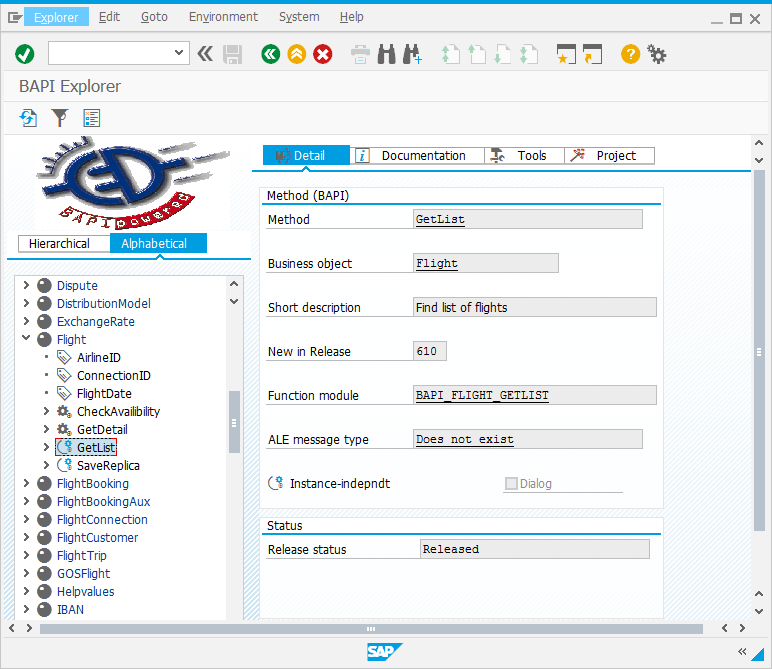The width and height of the screenshot is (772, 669).
Task: Switch to the Alphabetical tab
Action: click(158, 243)
